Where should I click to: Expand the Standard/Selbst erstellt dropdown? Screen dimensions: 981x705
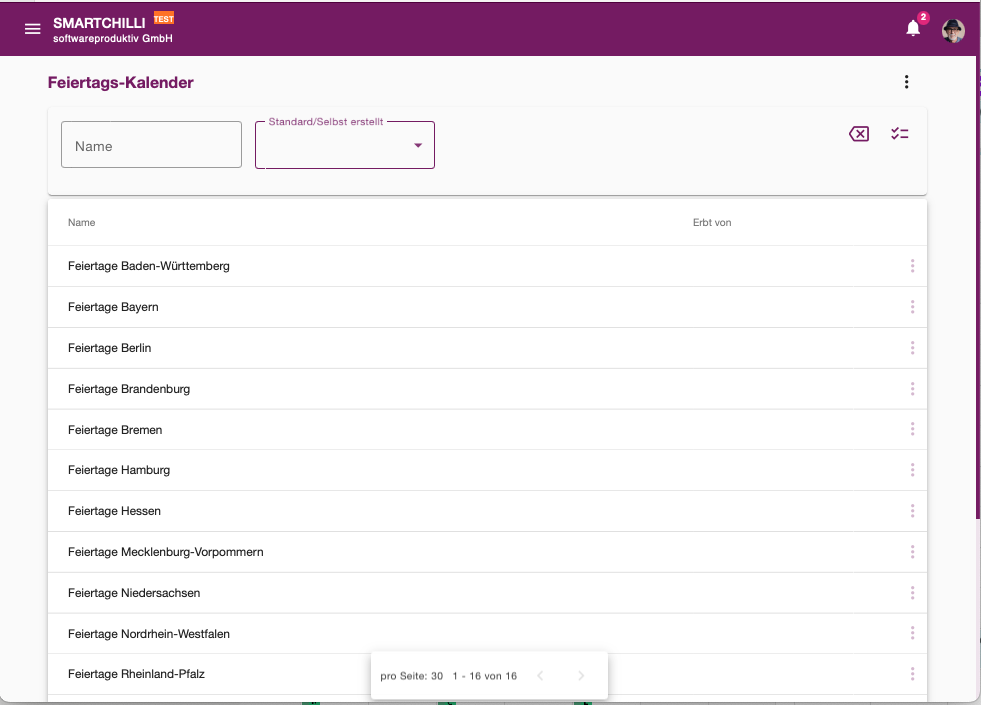pyautogui.click(x=345, y=145)
